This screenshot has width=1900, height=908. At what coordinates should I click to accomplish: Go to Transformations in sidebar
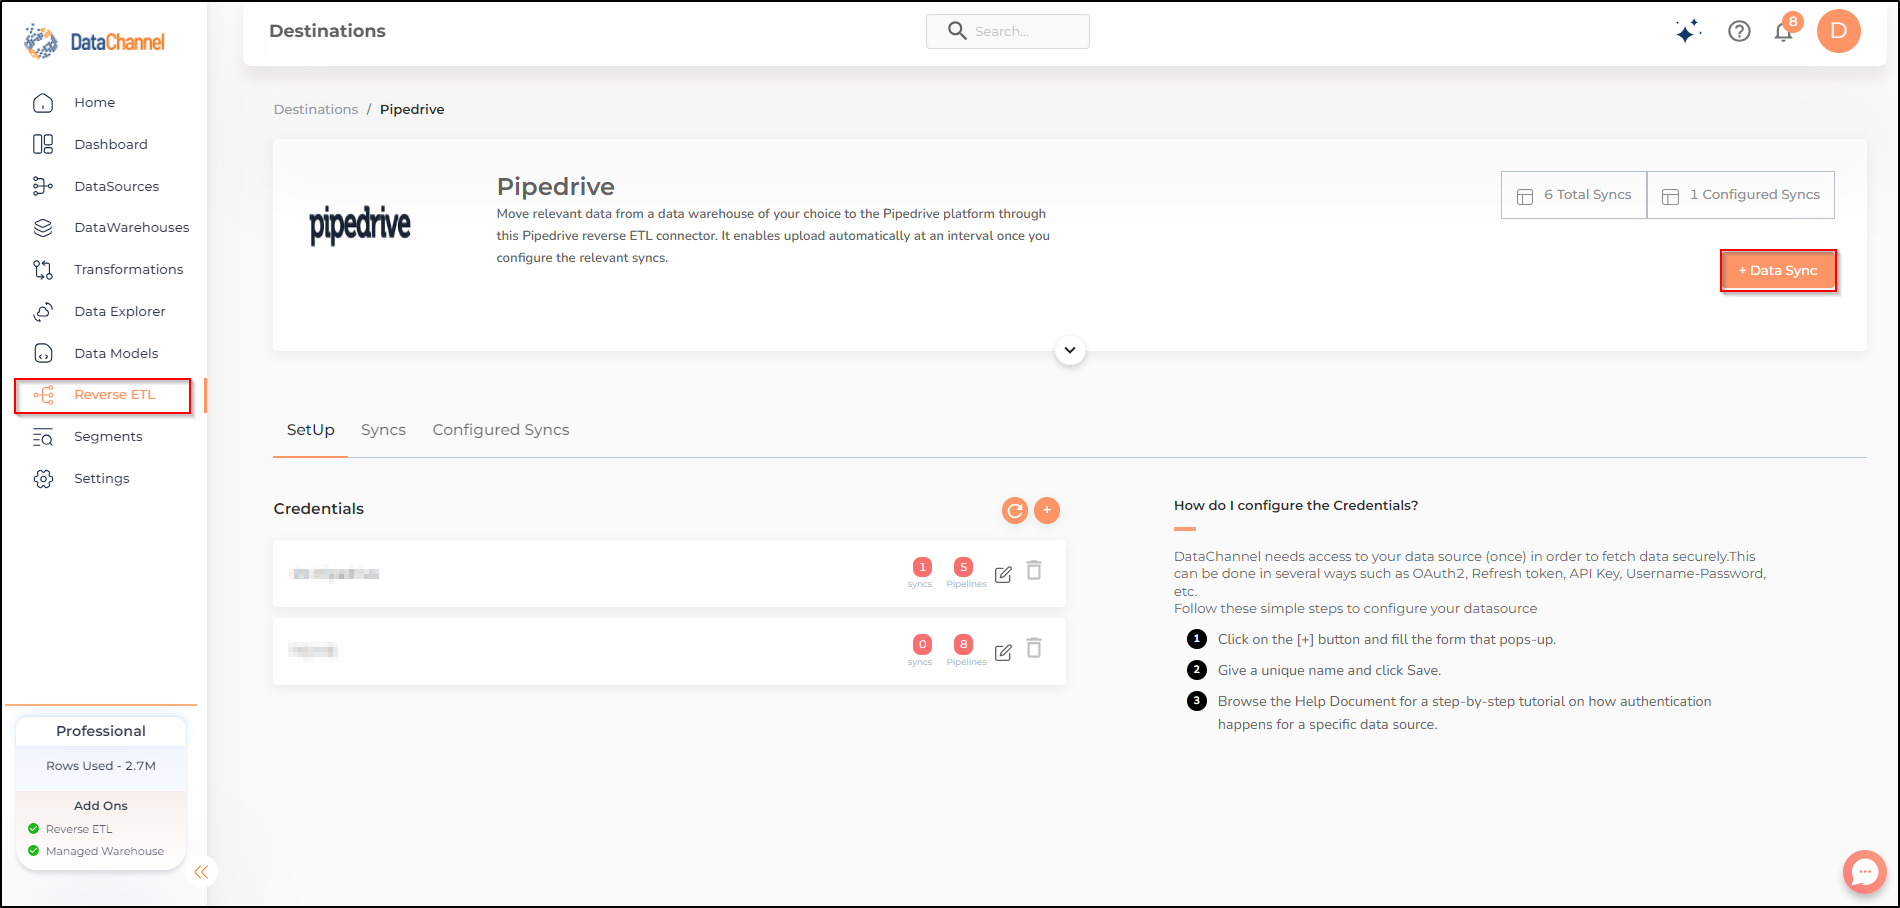click(x=128, y=270)
